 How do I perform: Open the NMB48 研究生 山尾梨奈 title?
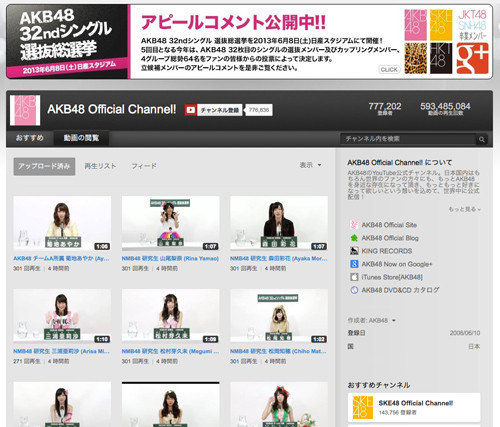point(170,258)
